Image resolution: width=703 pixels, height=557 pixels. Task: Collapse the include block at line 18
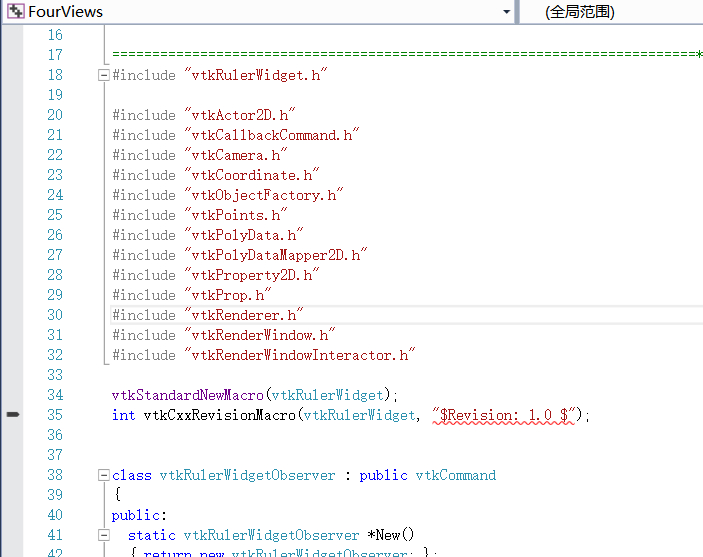point(104,75)
